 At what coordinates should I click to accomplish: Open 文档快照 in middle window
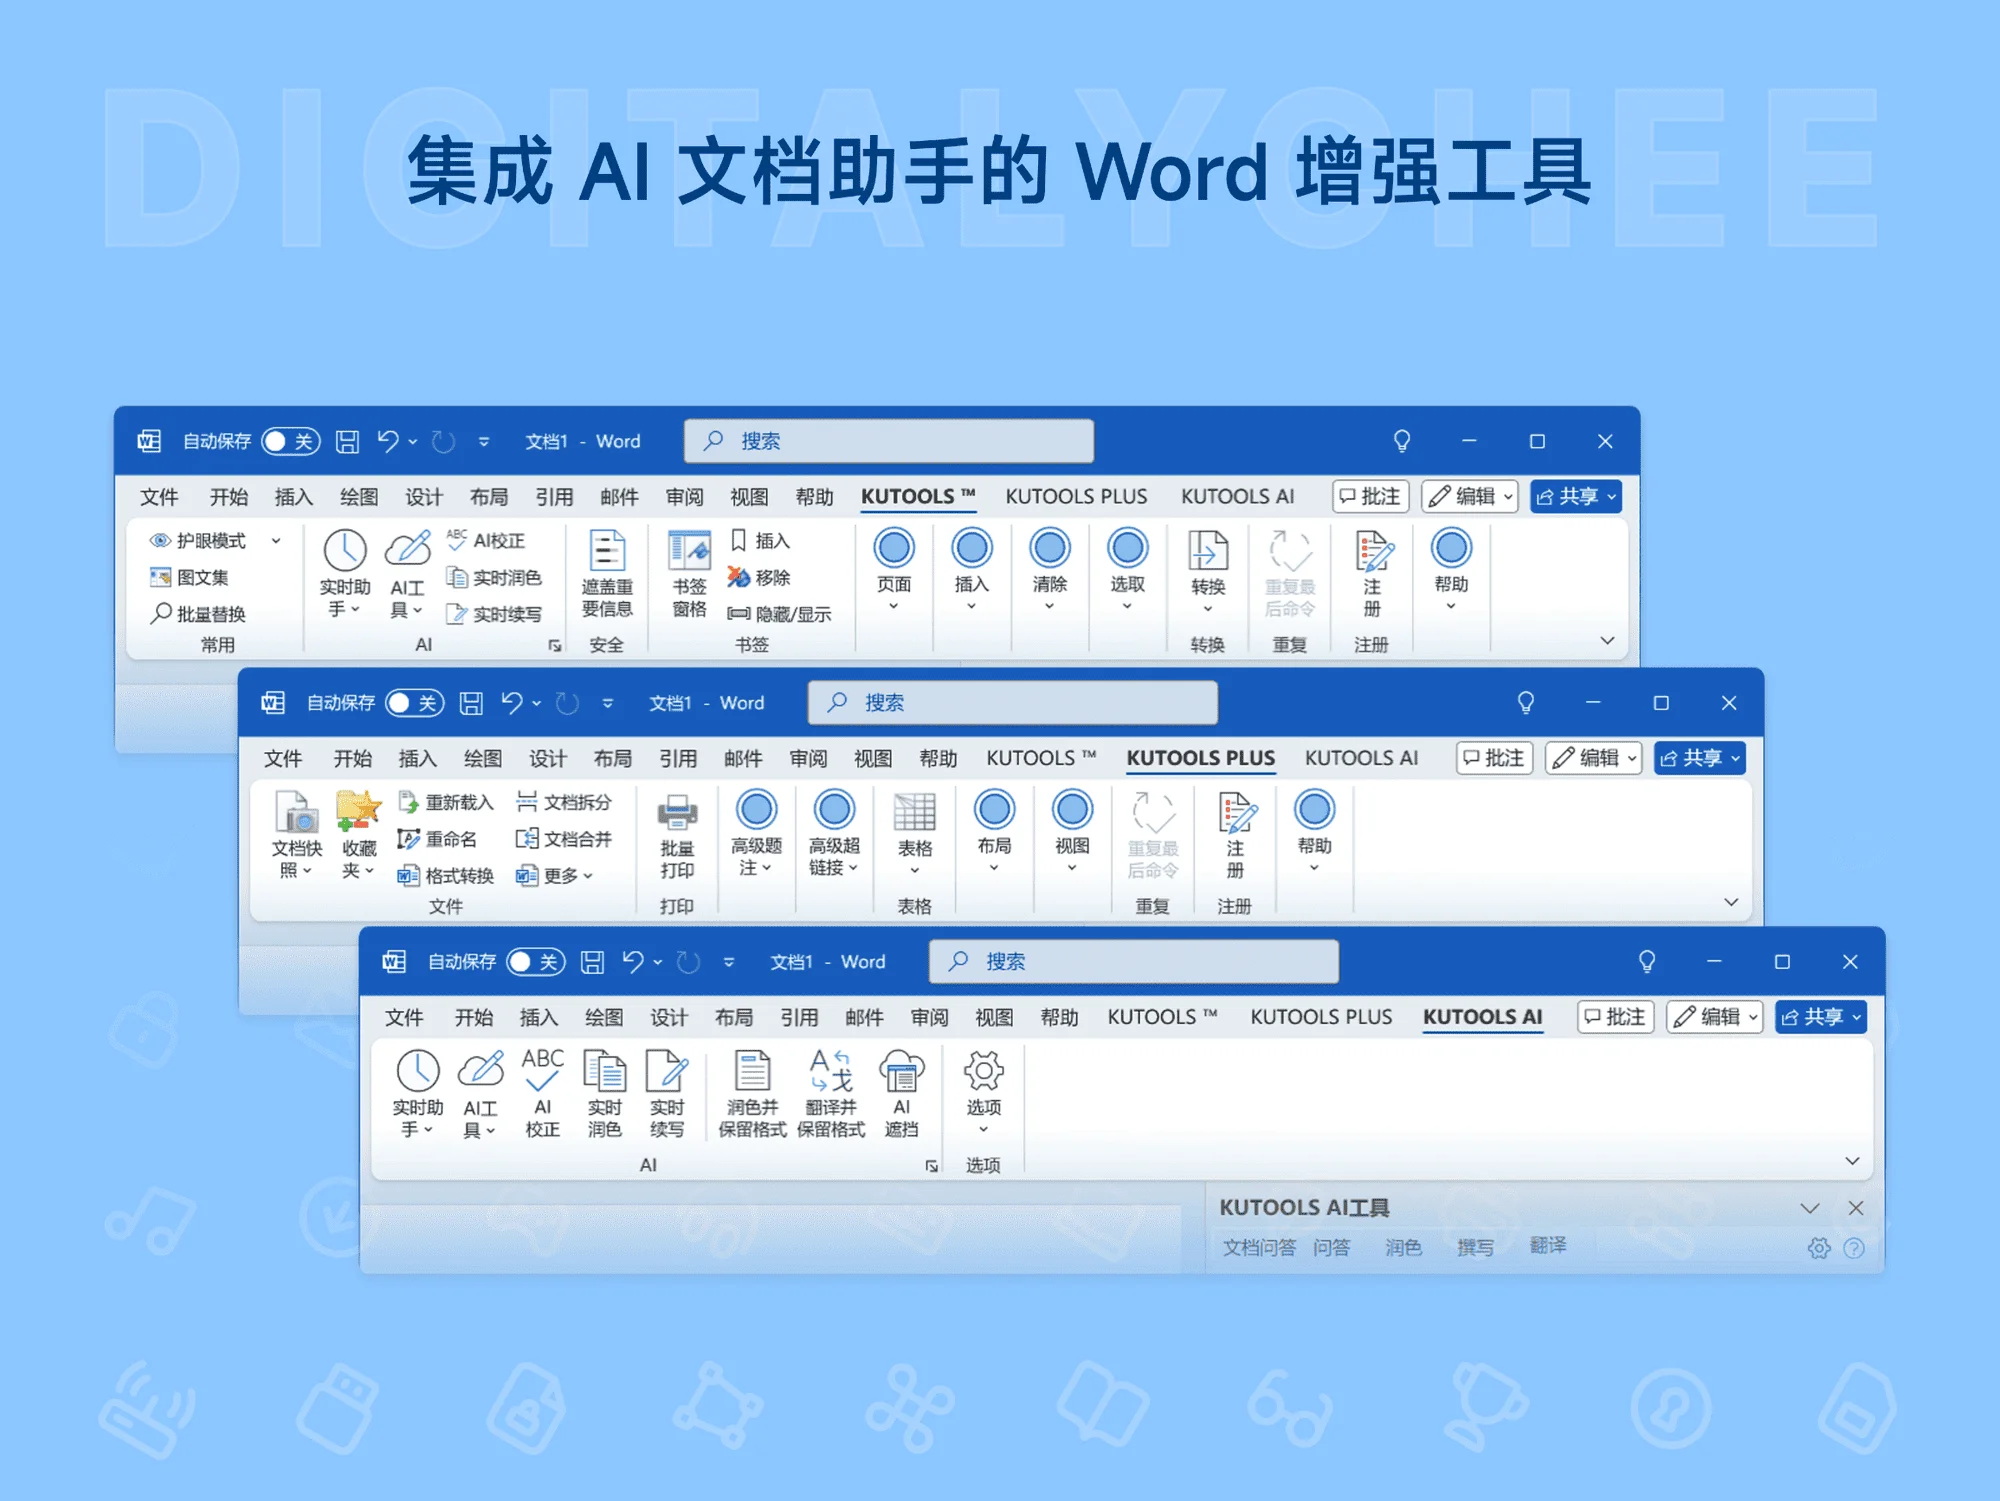point(296,835)
